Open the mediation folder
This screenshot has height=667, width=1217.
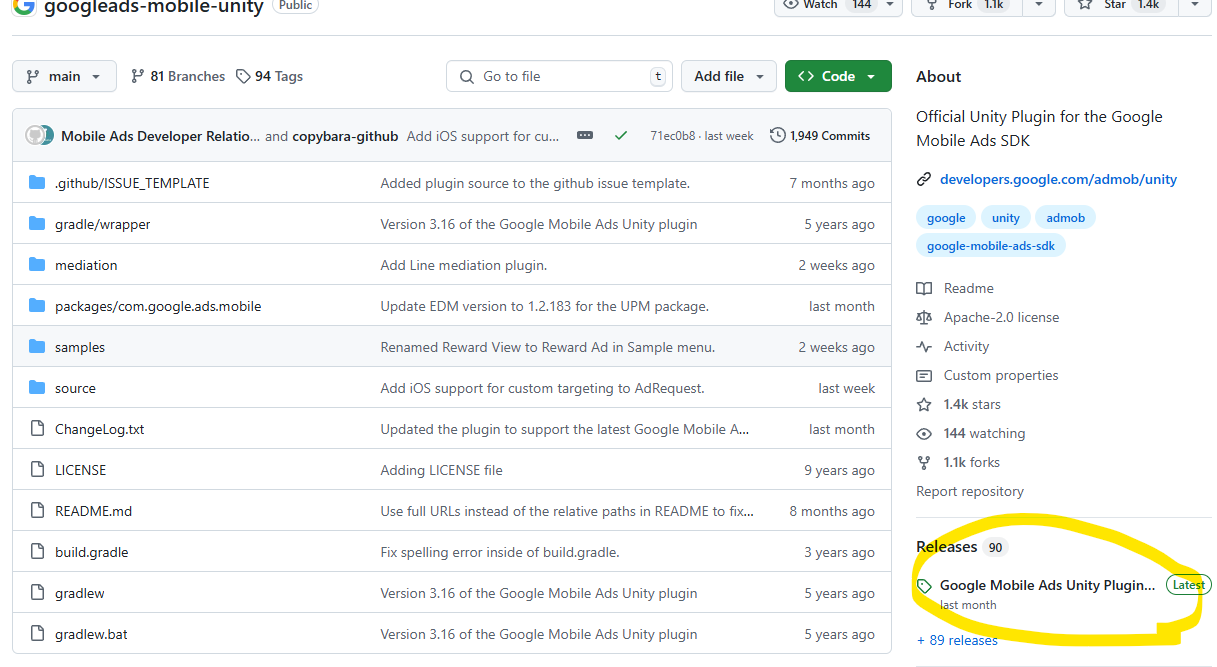[86, 265]
